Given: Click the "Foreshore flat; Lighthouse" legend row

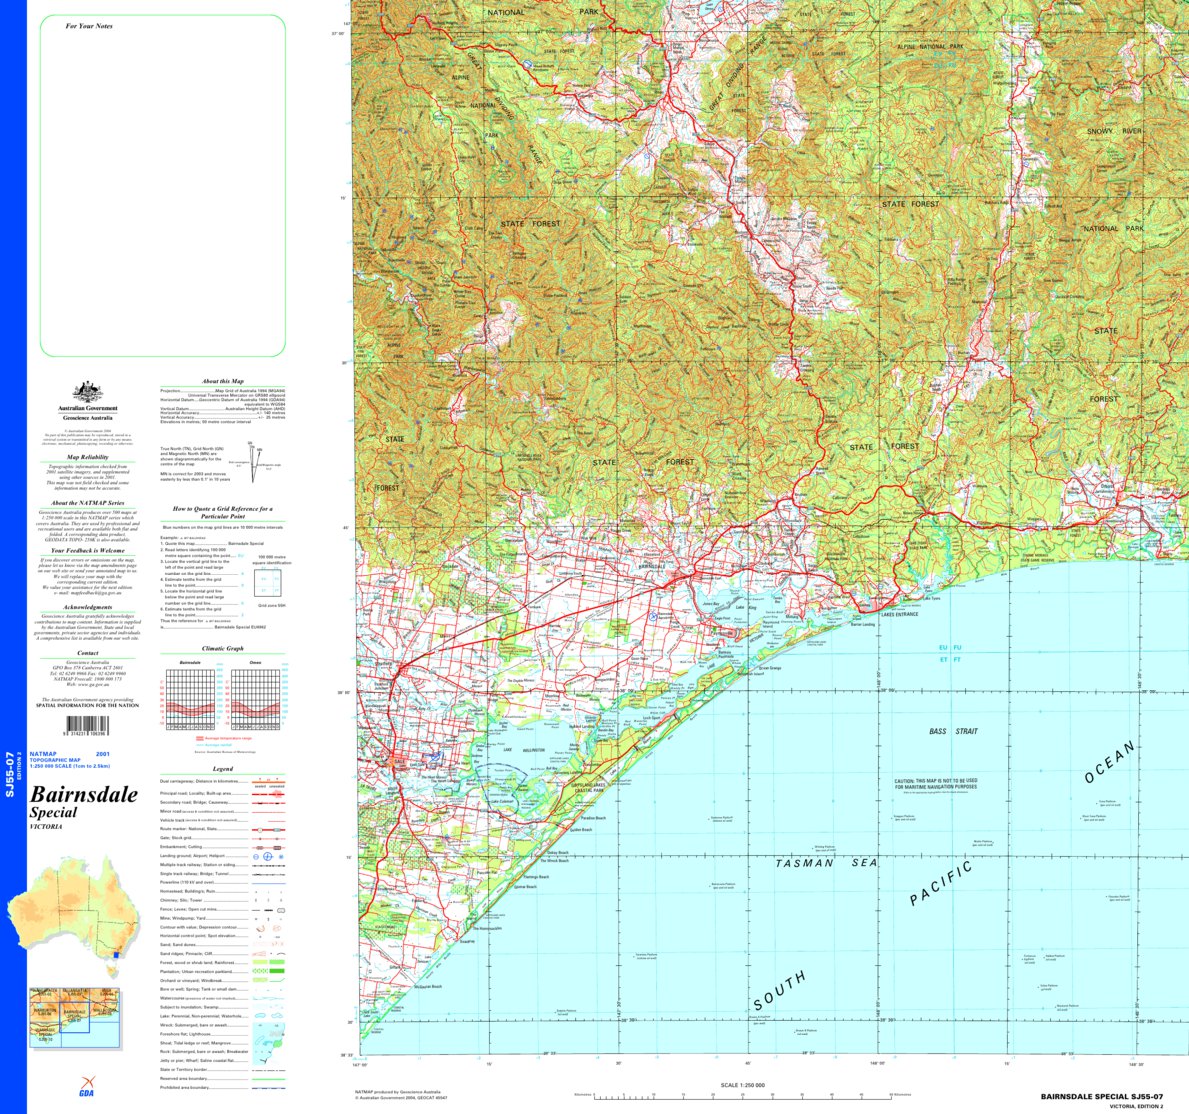Looking at the screenshot, I should (x=223, y=1034).
